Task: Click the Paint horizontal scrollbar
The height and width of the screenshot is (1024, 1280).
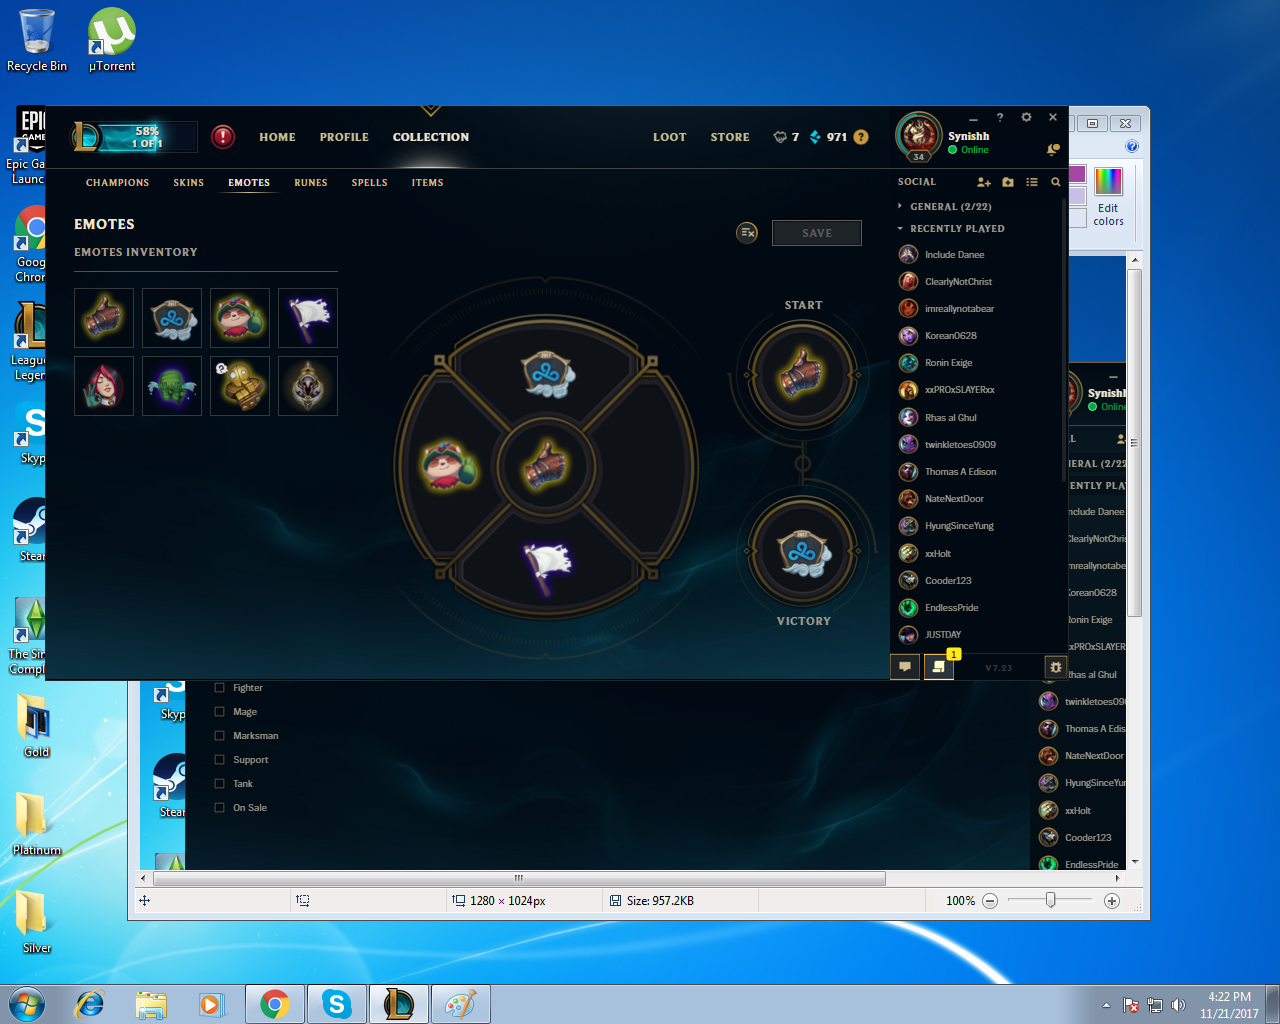Action: tap(519, 879)
